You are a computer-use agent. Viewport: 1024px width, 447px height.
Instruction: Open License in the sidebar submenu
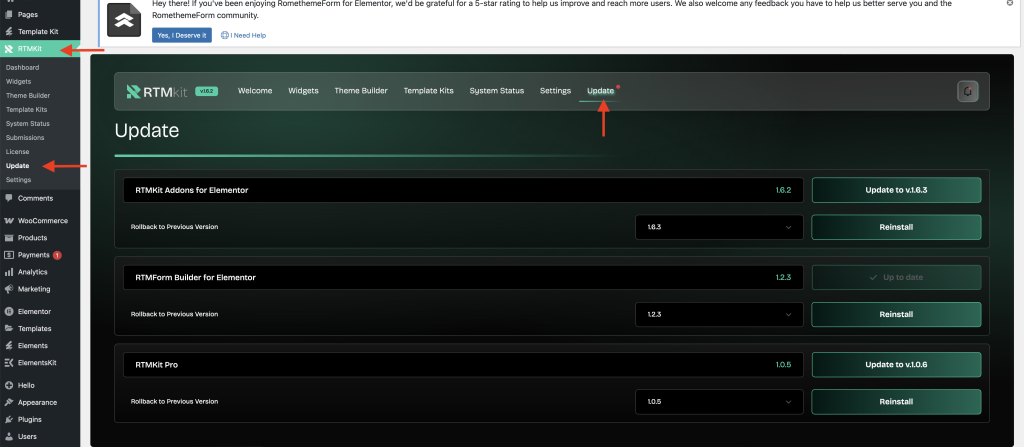coord(18,152)
